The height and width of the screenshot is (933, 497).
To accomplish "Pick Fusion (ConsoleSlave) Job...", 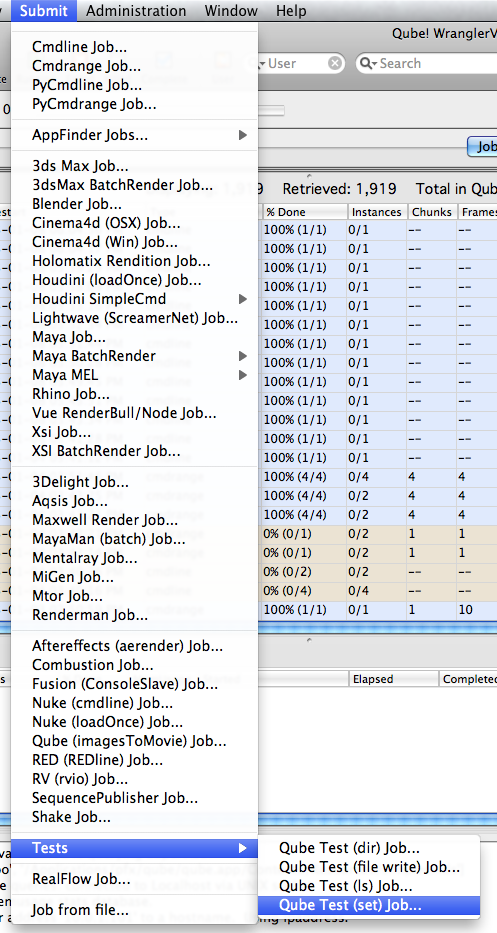I will [x=135, y=684].
